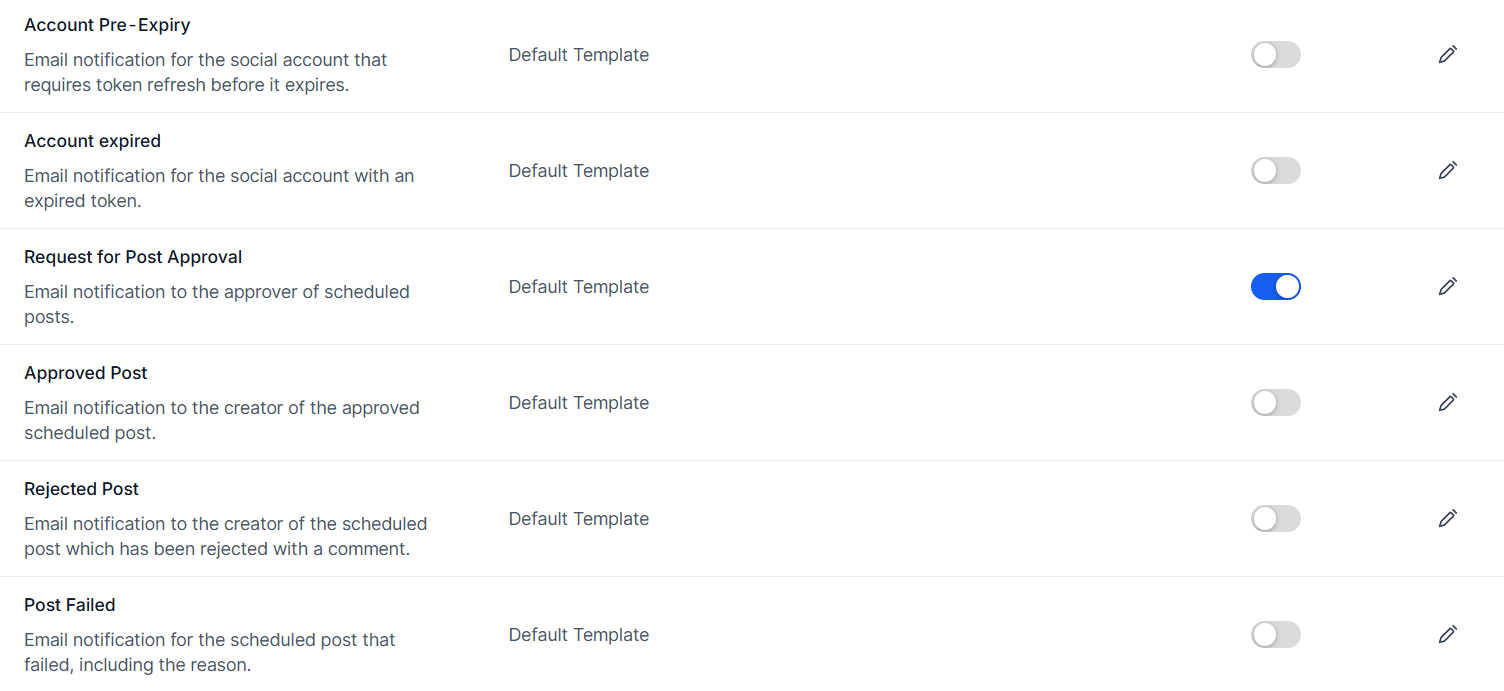1504x691 pixels.
Task: Click Default Template in the Rejected Post row
Action: coord(578,519)
